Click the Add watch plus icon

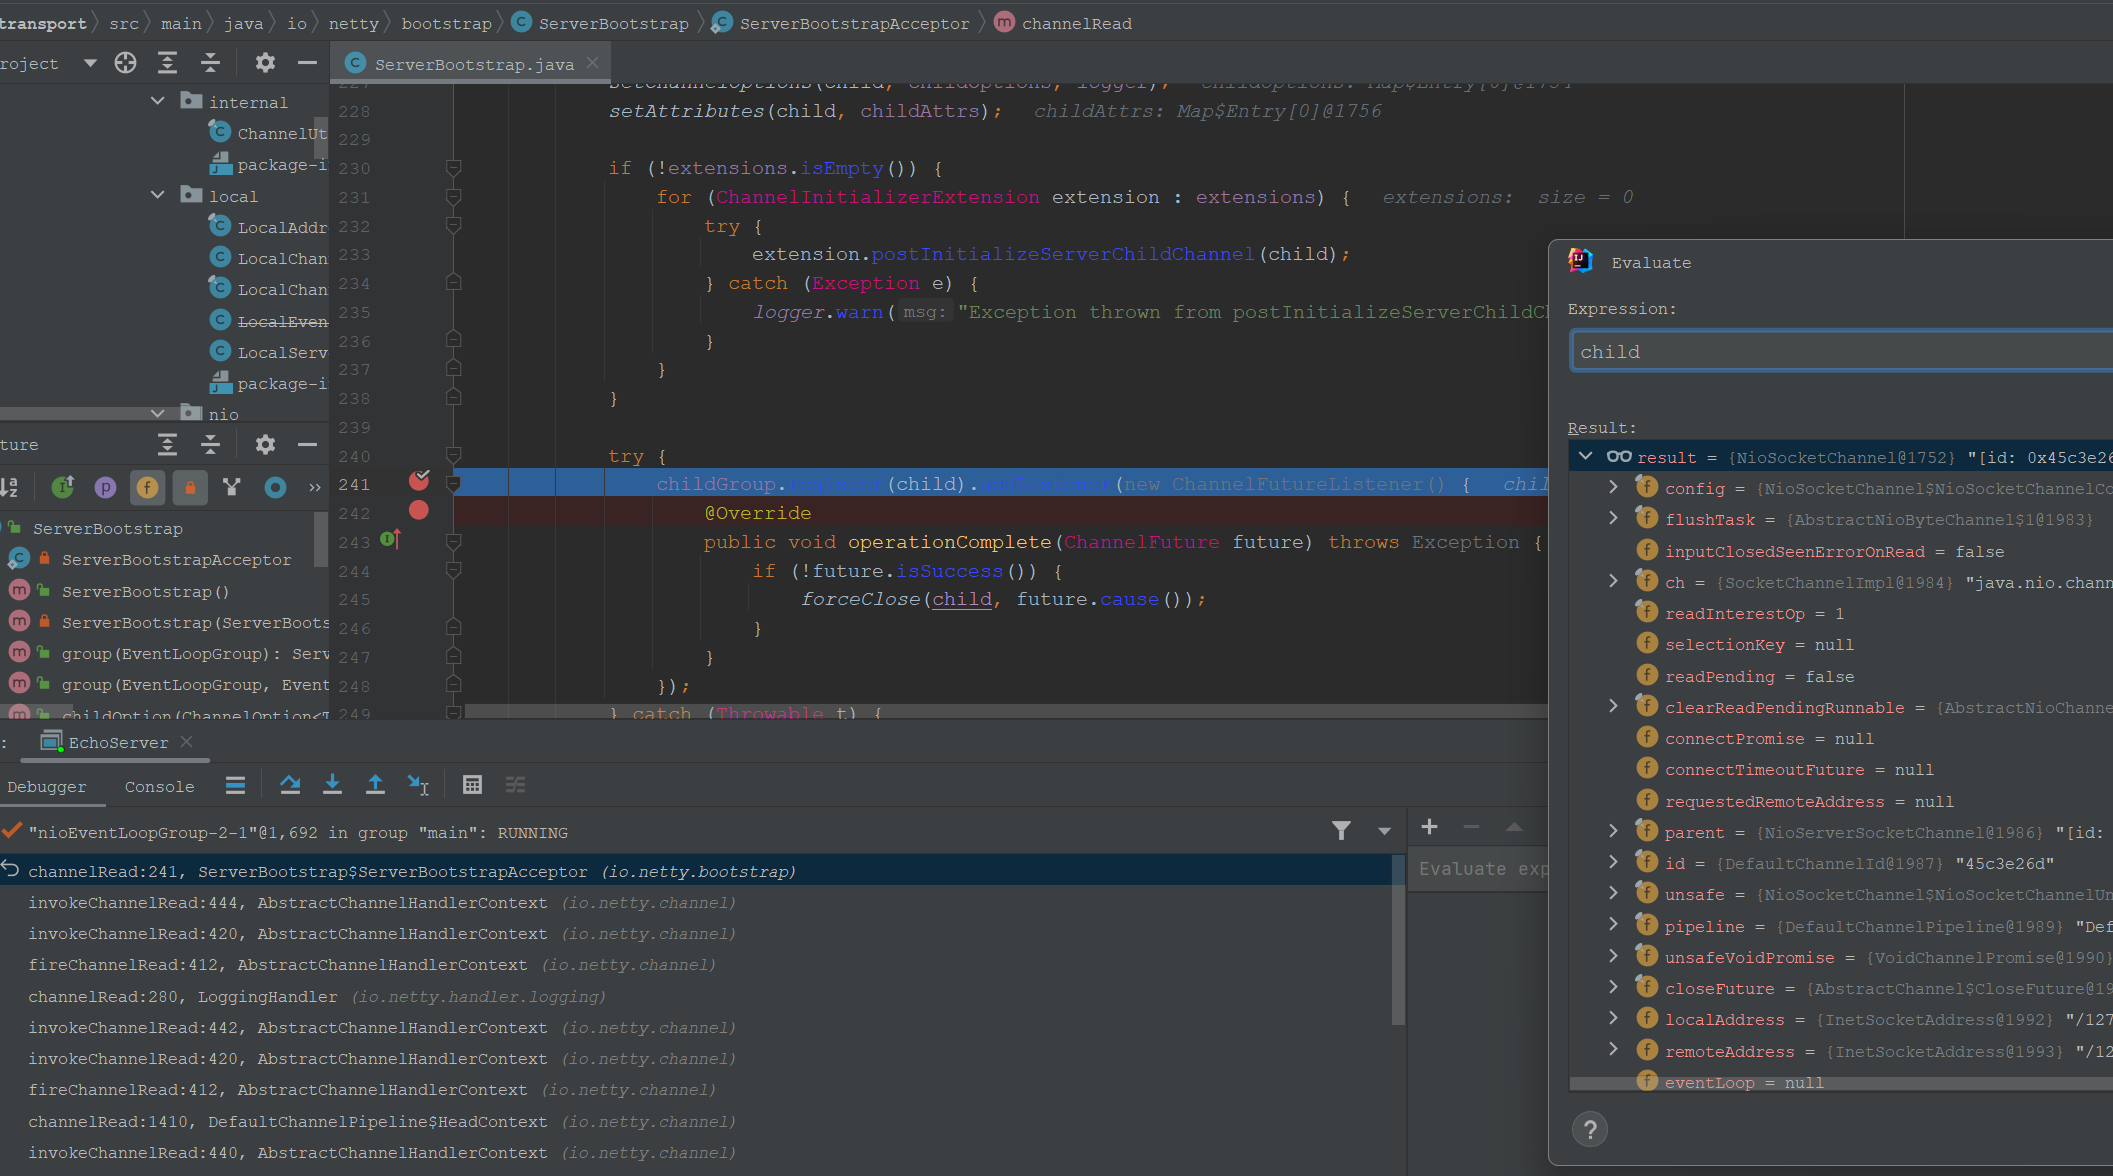click(1429, 827)
